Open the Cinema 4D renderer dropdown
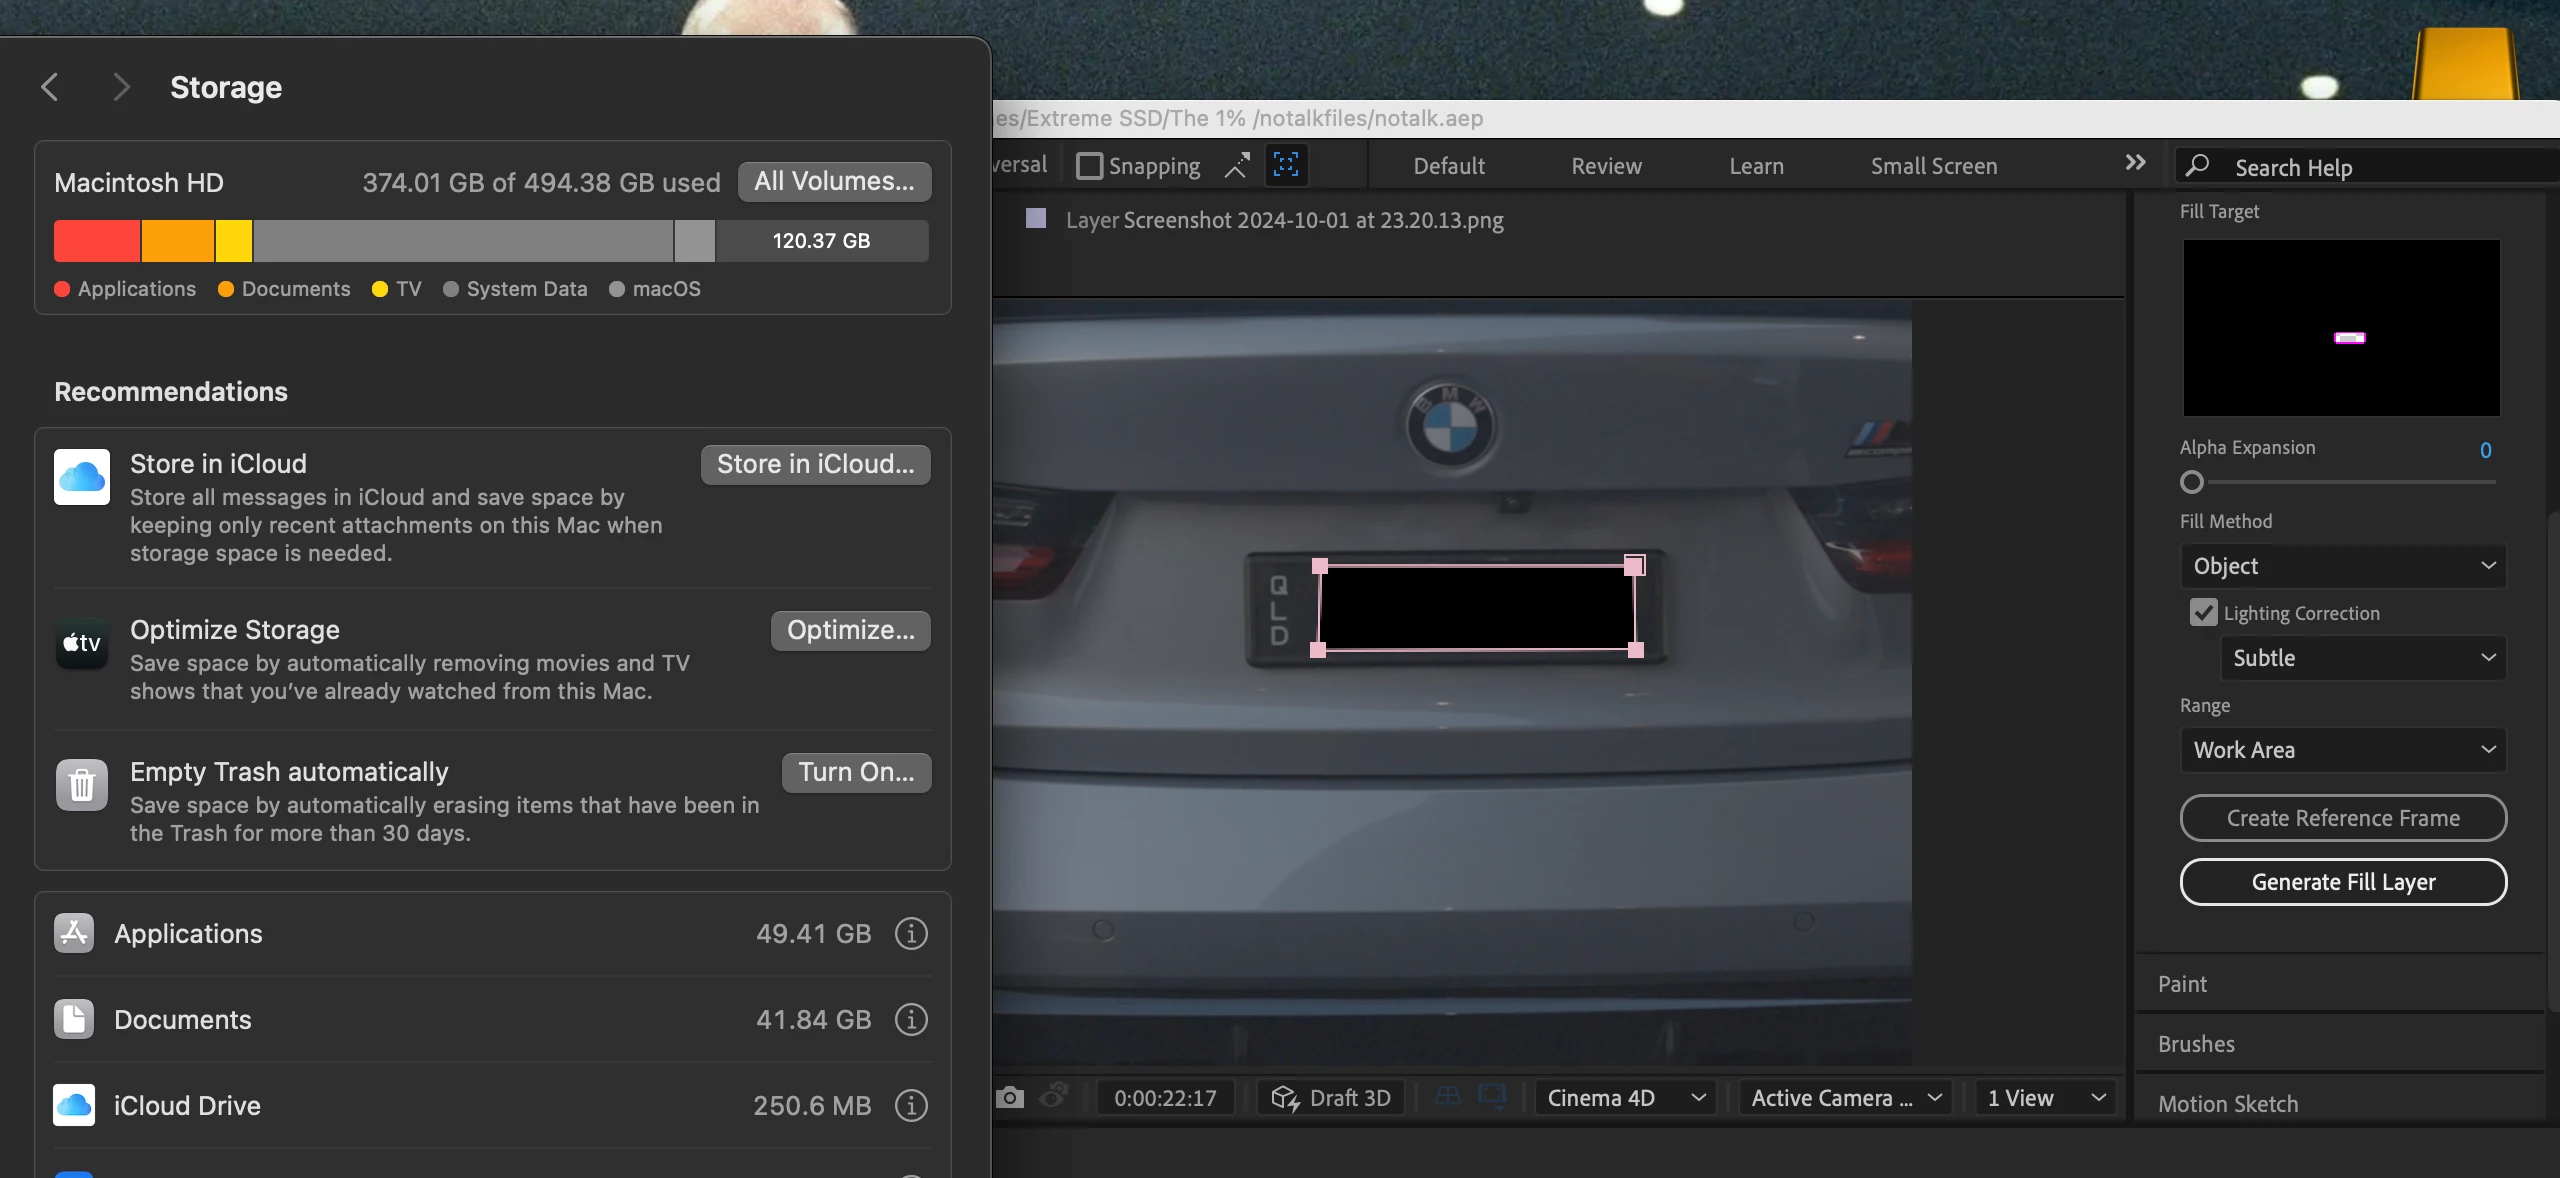 1625,1098
